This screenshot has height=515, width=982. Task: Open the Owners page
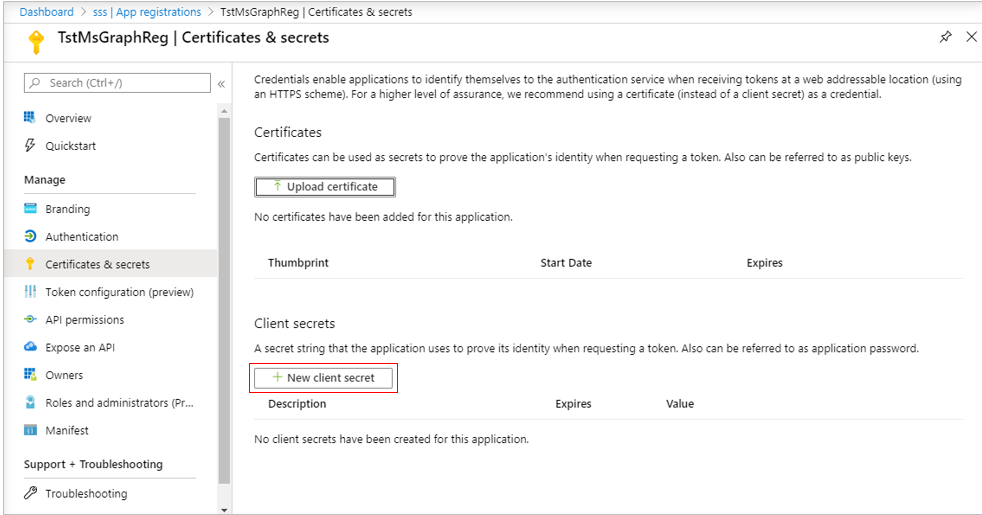[x=64, y=375]
